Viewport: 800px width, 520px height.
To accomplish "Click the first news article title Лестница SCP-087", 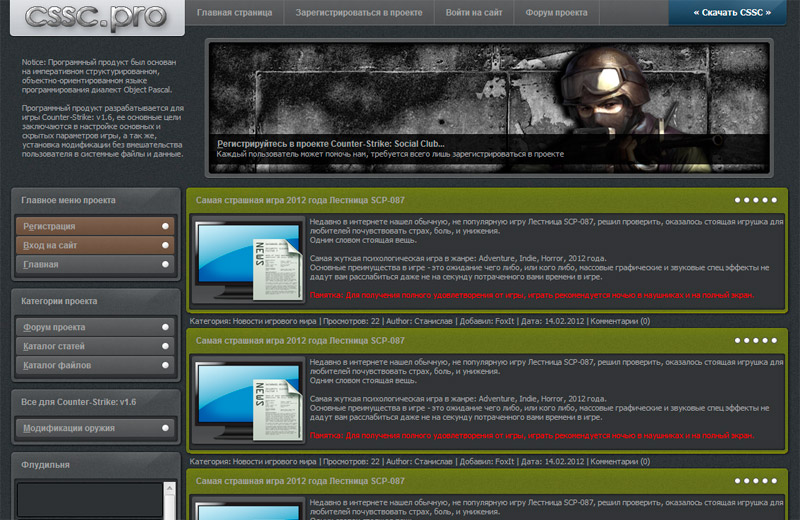I will 300,200.
